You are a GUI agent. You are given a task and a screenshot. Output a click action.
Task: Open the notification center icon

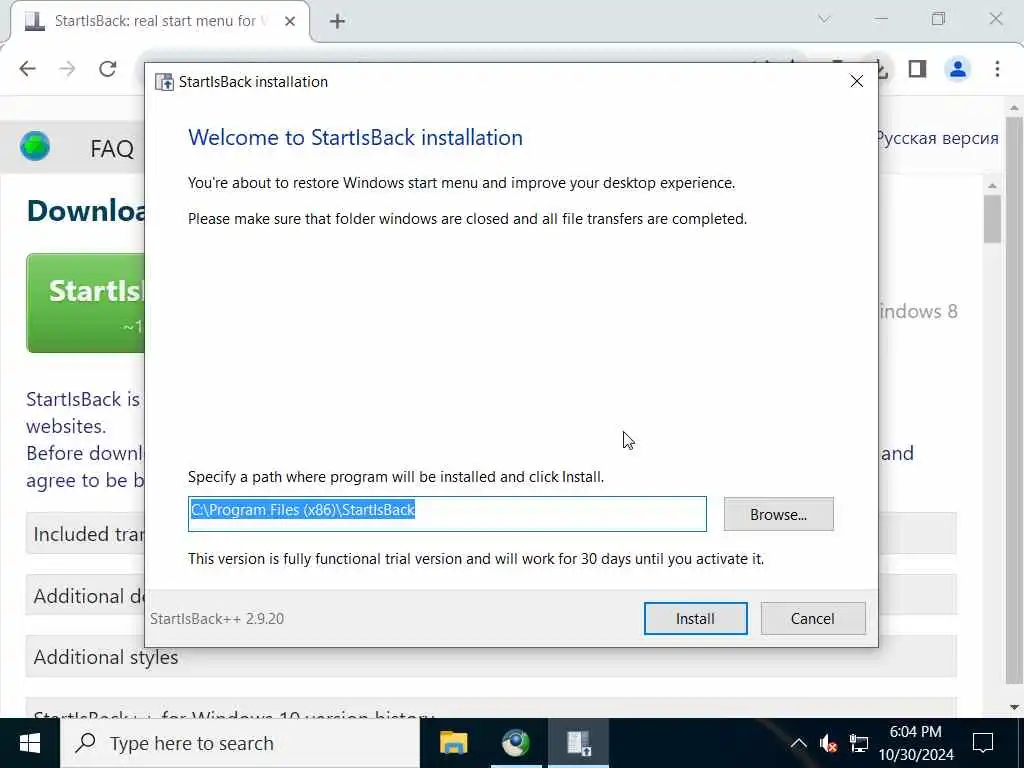coord(982,743)
